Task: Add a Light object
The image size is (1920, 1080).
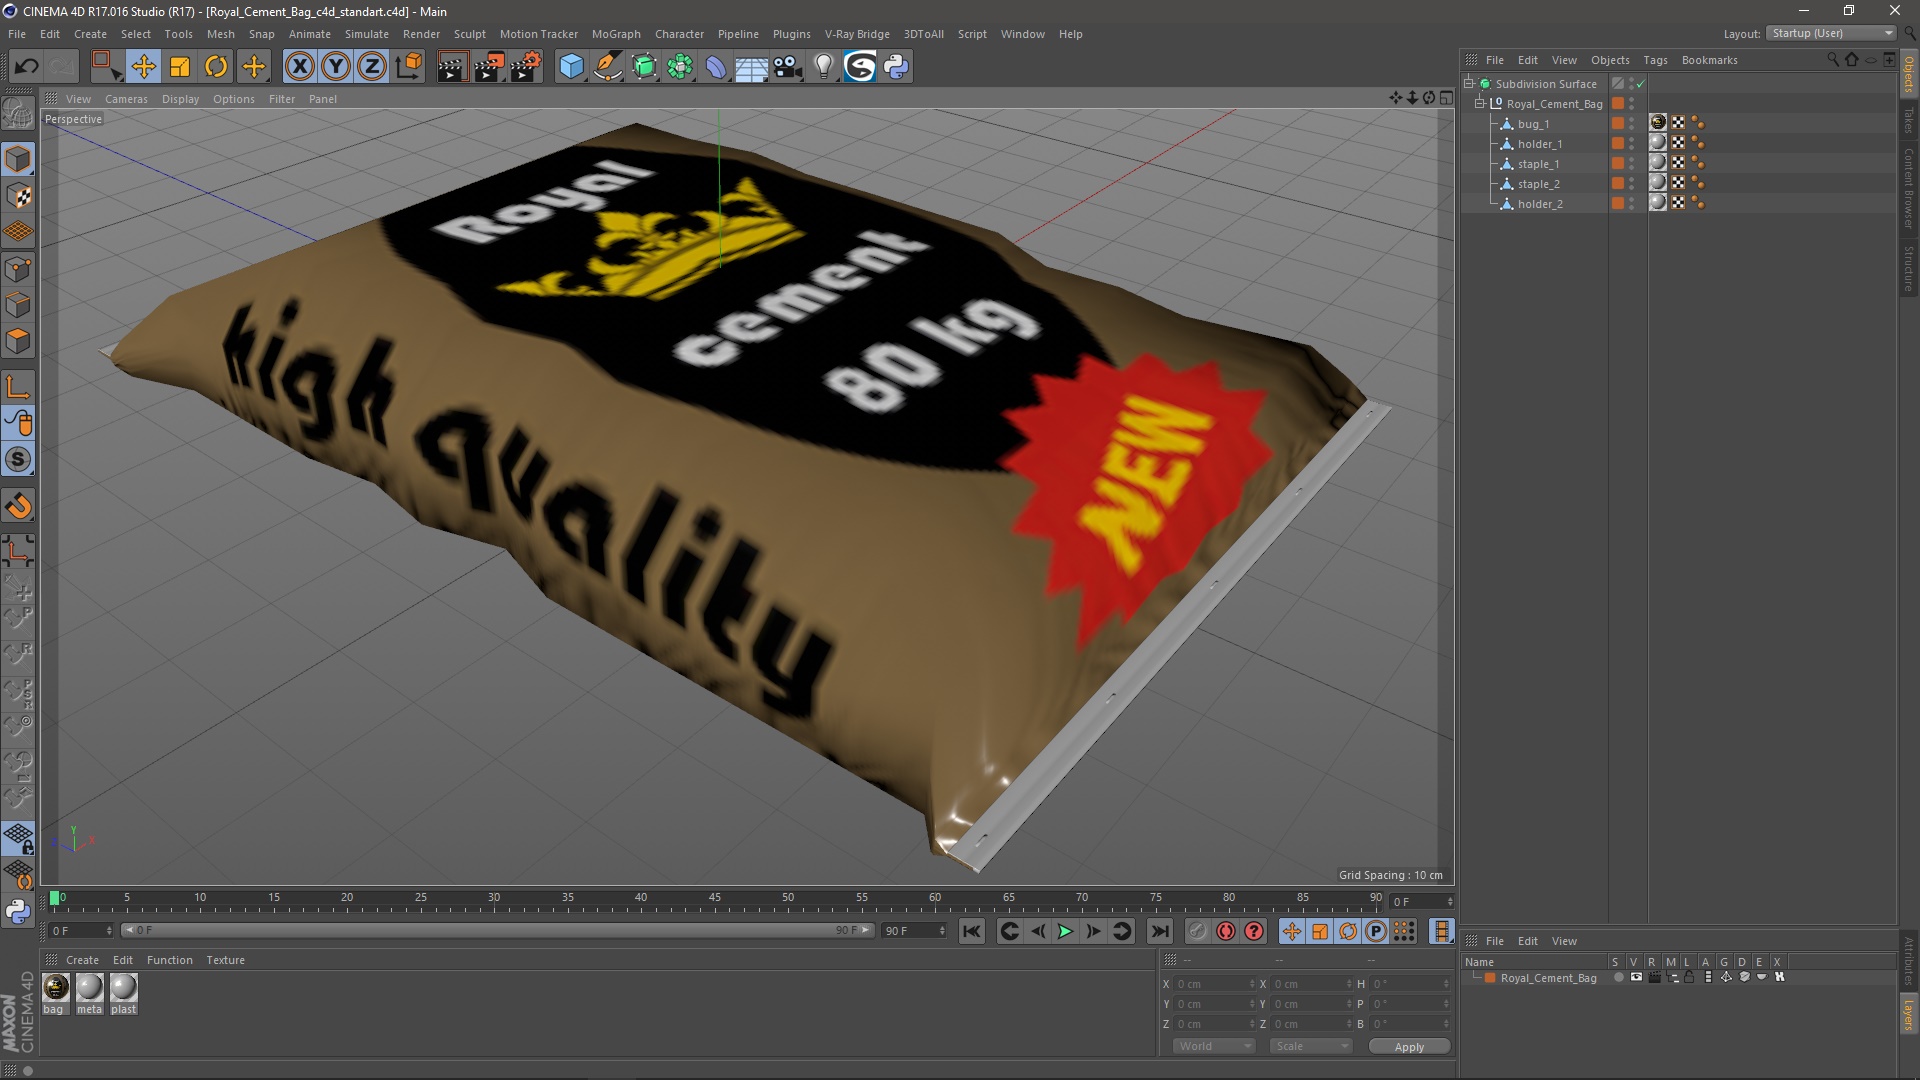Action: (823, 67)
